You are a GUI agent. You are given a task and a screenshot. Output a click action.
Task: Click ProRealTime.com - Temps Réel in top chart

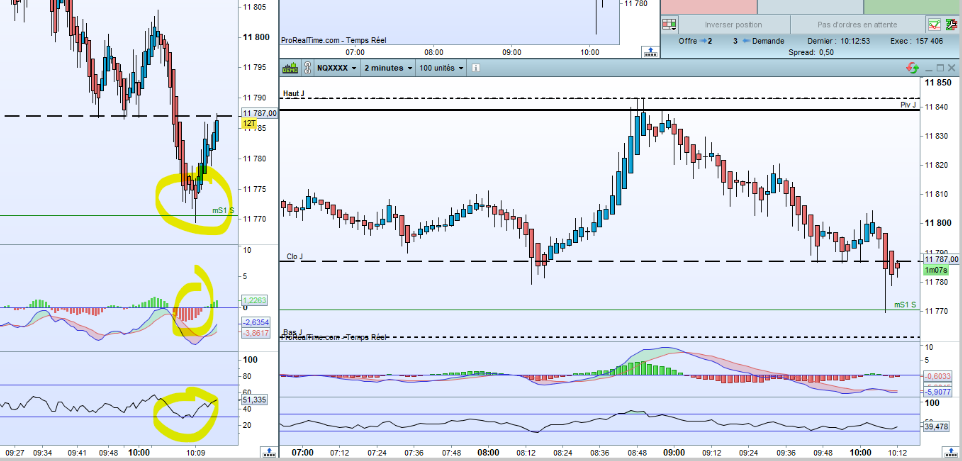(334, 40)
